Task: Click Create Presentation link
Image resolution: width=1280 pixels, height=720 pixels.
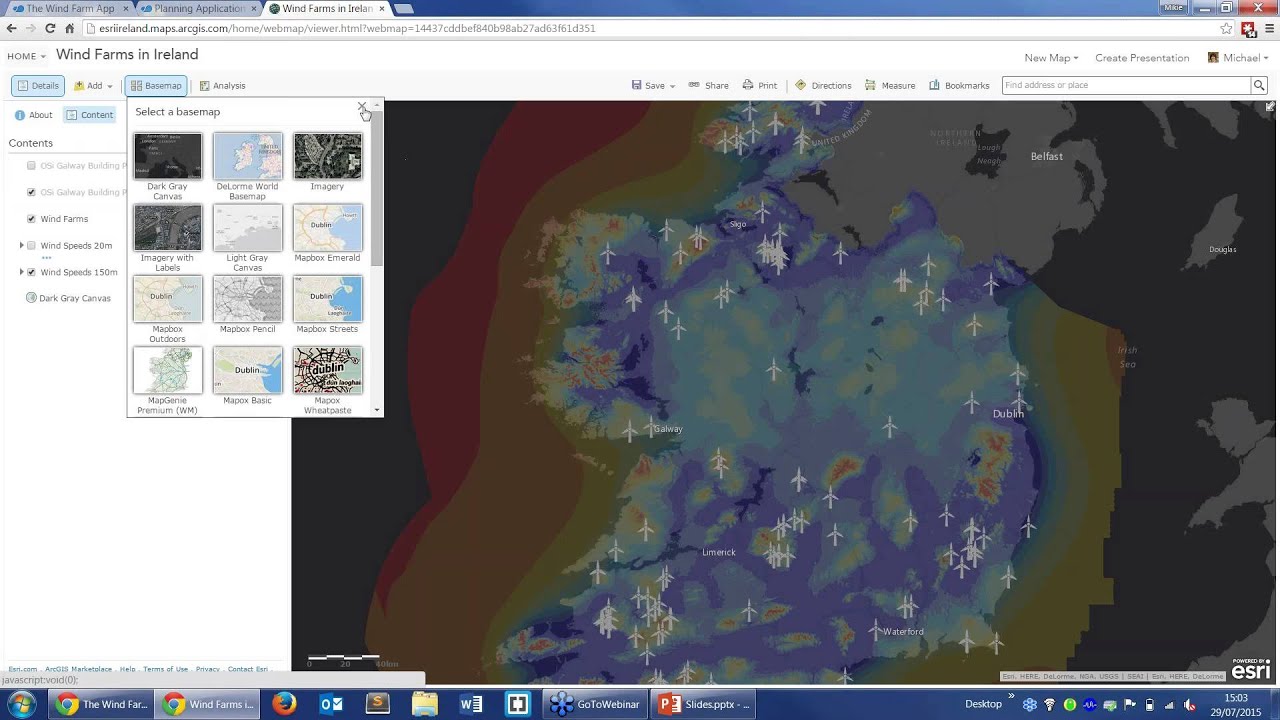Action: 1142,58
